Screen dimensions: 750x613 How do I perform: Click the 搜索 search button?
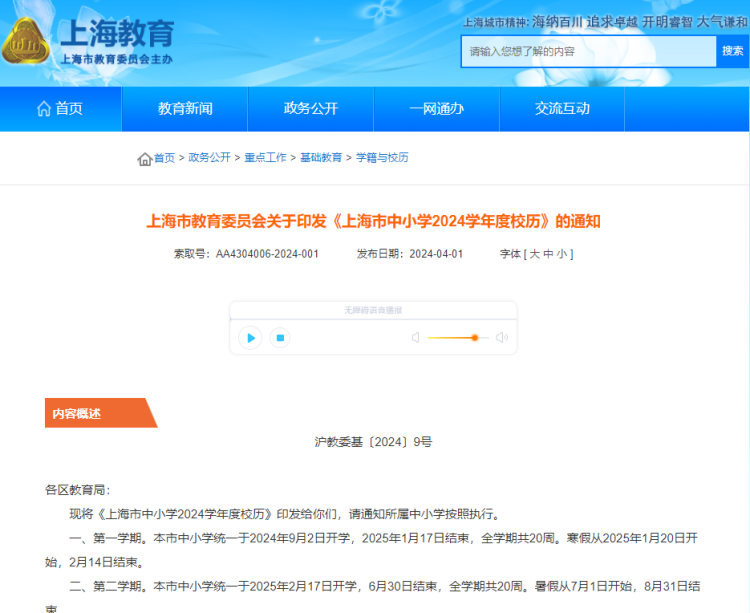pos(732,51)
